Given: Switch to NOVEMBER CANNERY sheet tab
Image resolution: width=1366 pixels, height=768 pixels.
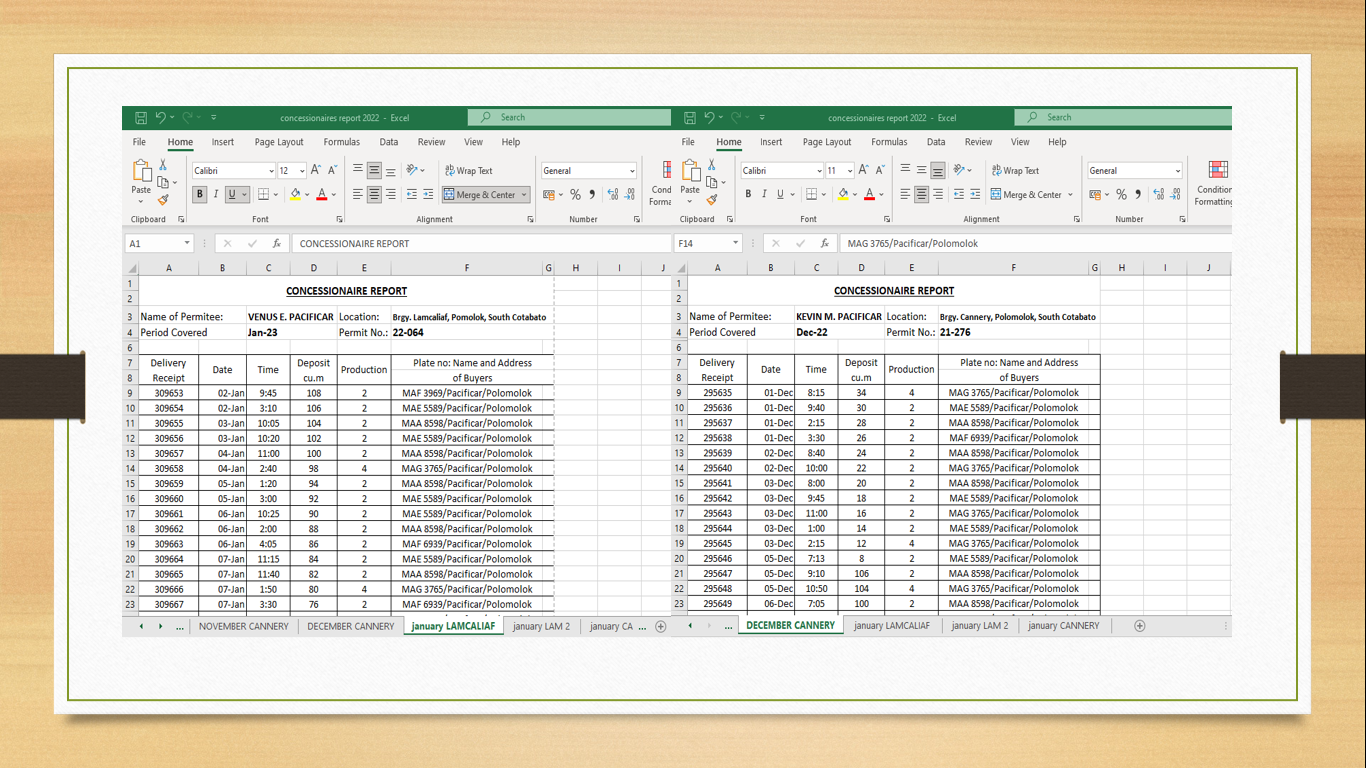Looking at the screenshot, I should pyautogui.click(x=243, y=626).
